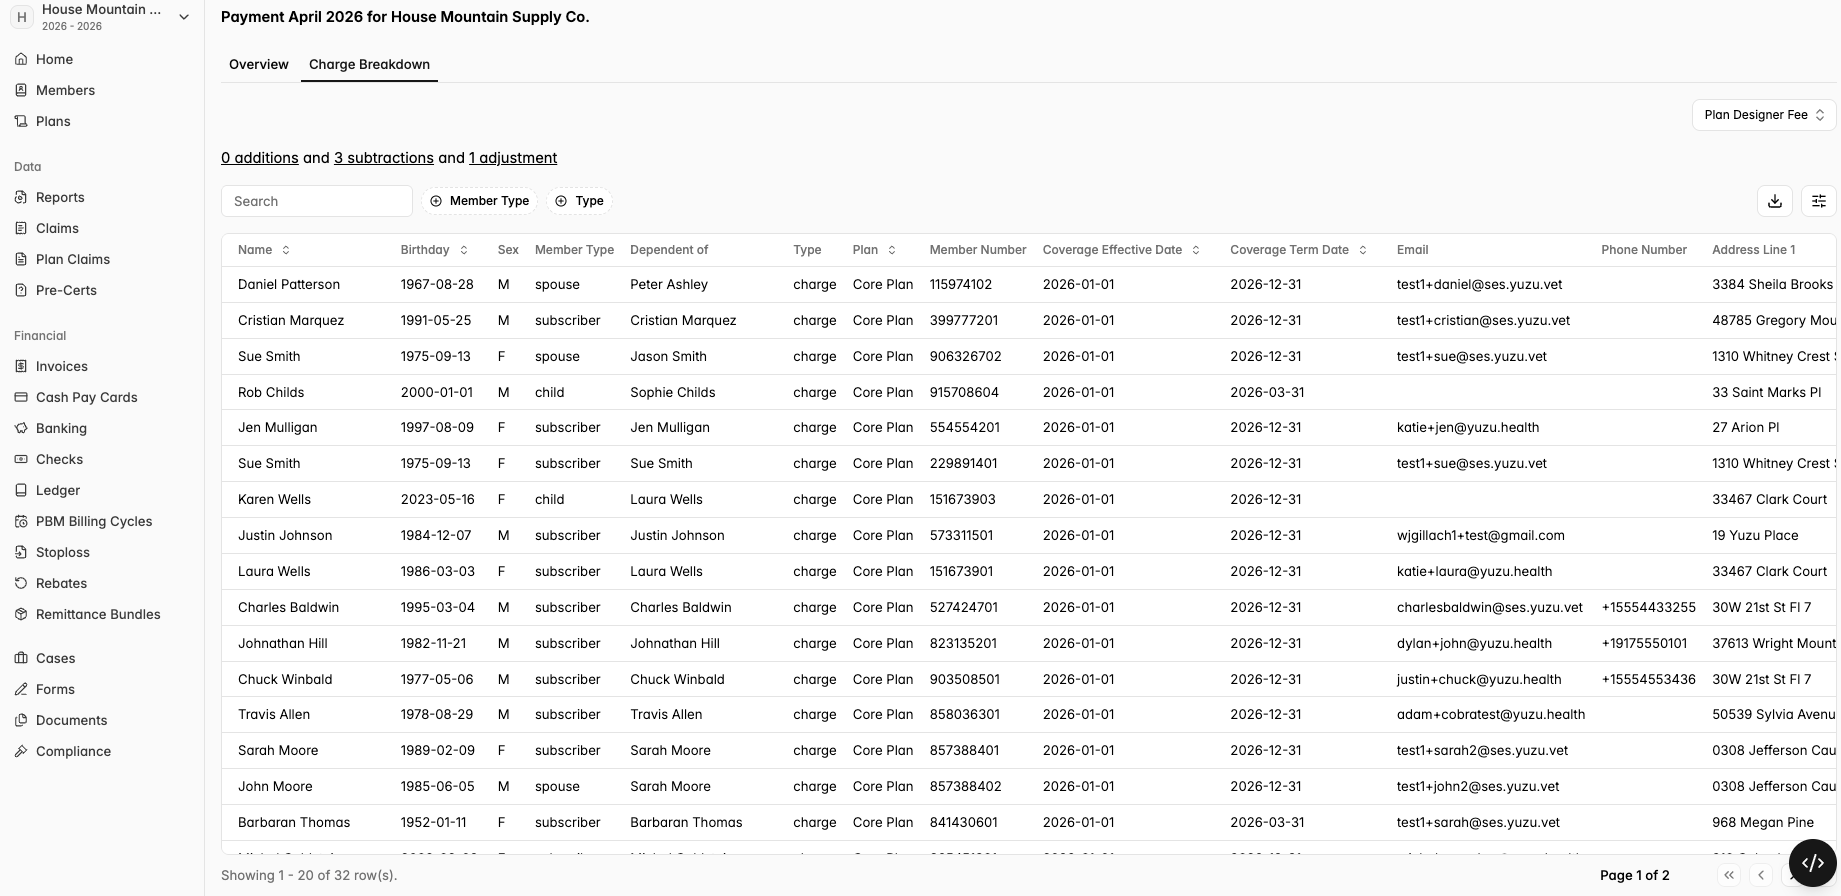Click the 3 subtractions link
Screen dimensions: 1841x896
(384, 158)
